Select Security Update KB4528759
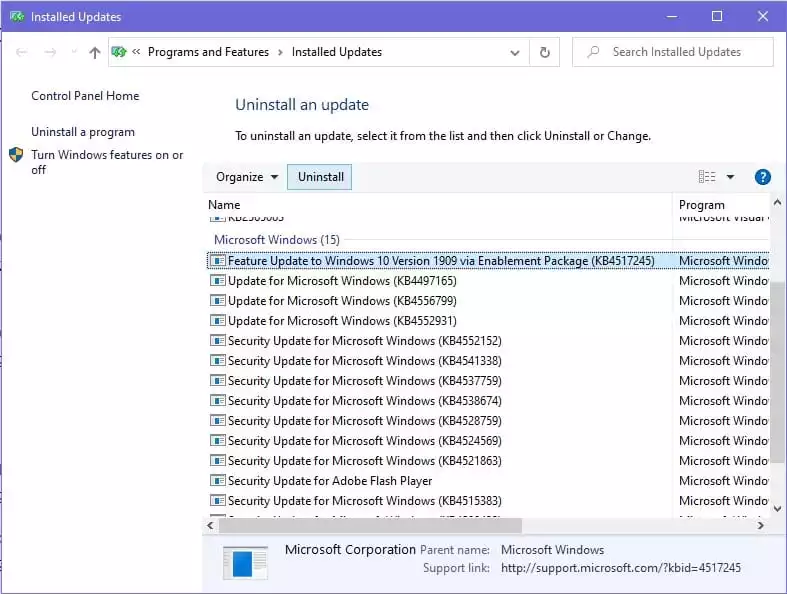This screenshot has height=594, width=787. click(364, 421)
